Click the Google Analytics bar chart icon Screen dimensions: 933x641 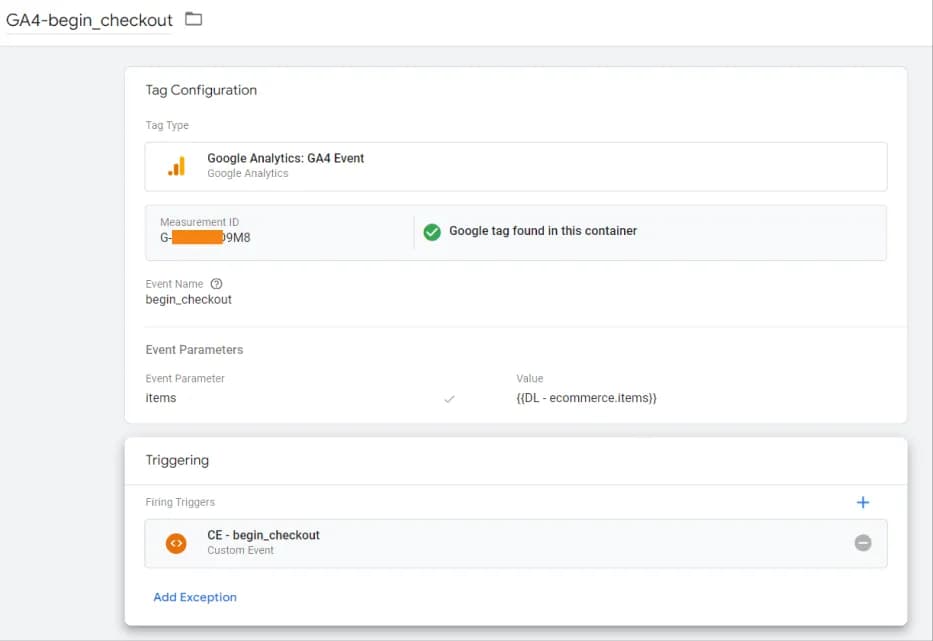[177, 166]
